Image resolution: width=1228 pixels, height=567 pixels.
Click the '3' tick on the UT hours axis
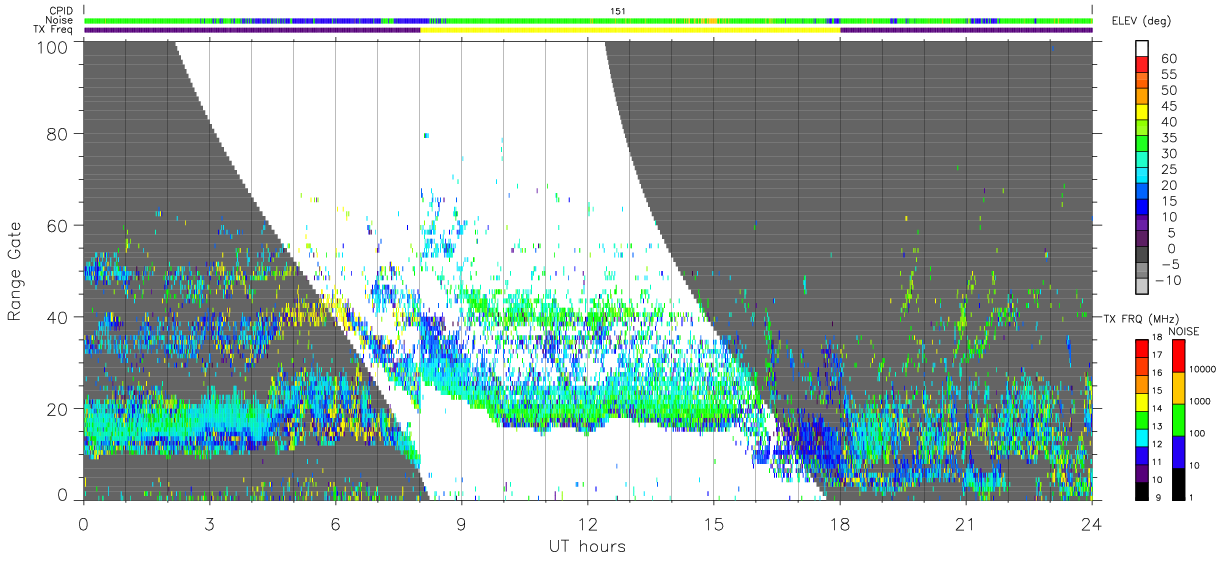(x=209, y=523)
